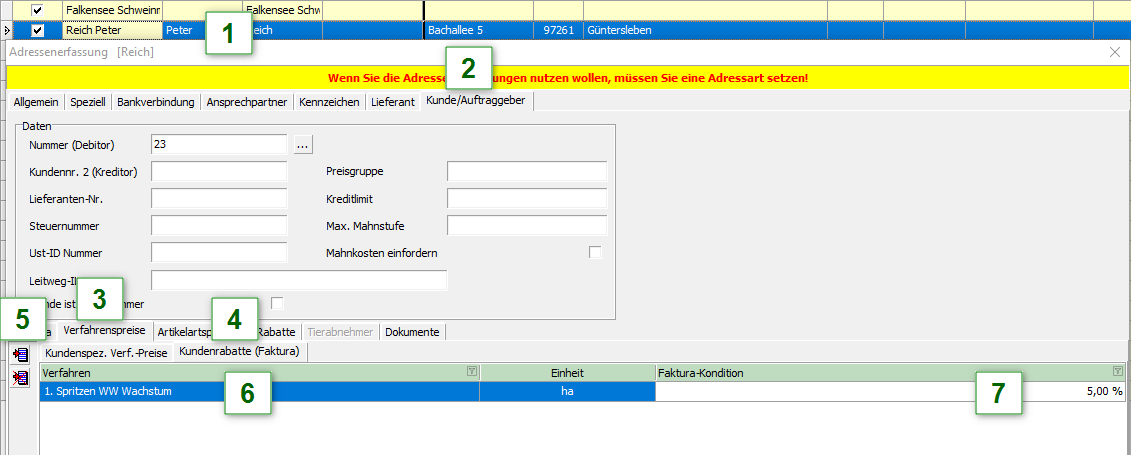Select the 1. Spritzen WW Wachstum row
Image resolution: width=1131 pixels, height=455 pixels.
(x=258, y=392)
